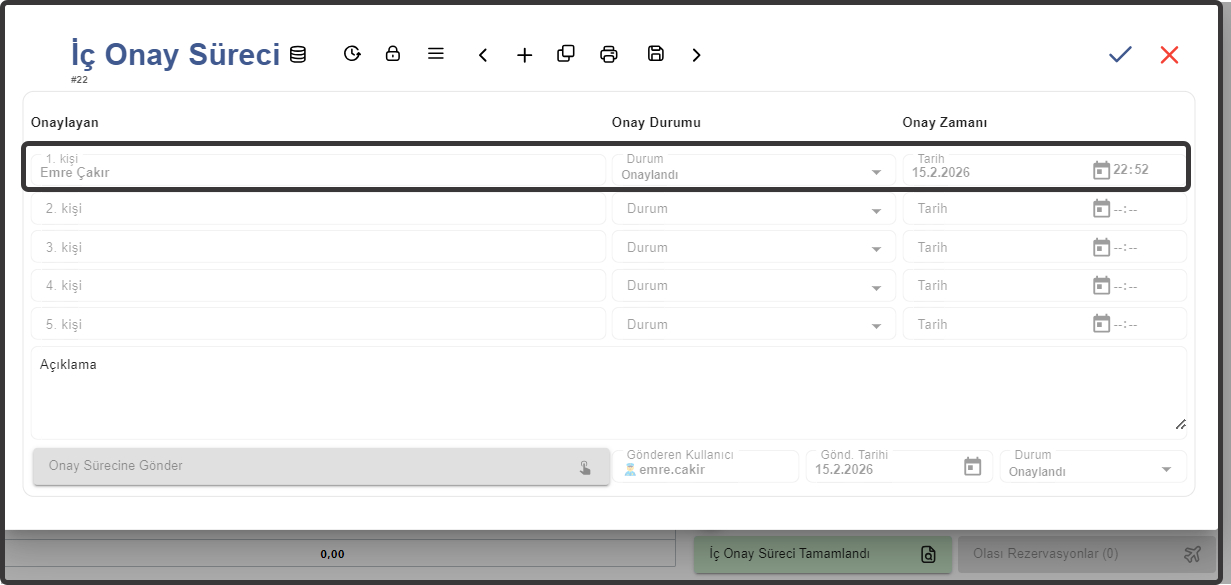Open Gönd. Tarihi calendar picker
The image size is (1231, 585).
[x=972, y=467]
